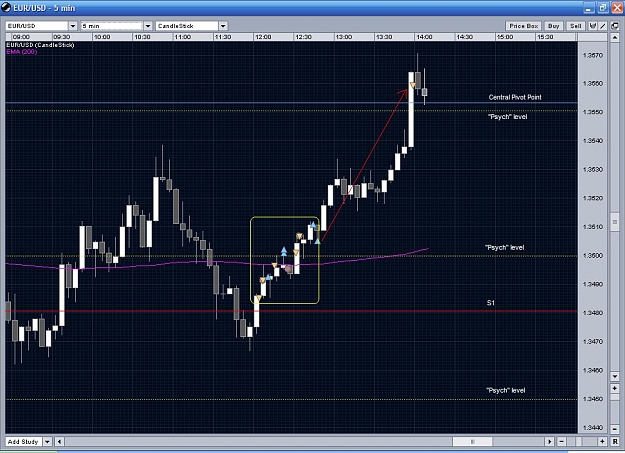
Task: Zoom out time axis minus button
Action: [561, 441]
